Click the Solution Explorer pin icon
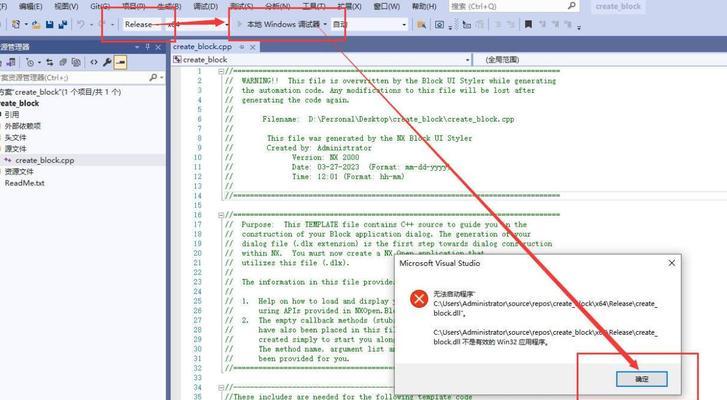 coord(147,47)
